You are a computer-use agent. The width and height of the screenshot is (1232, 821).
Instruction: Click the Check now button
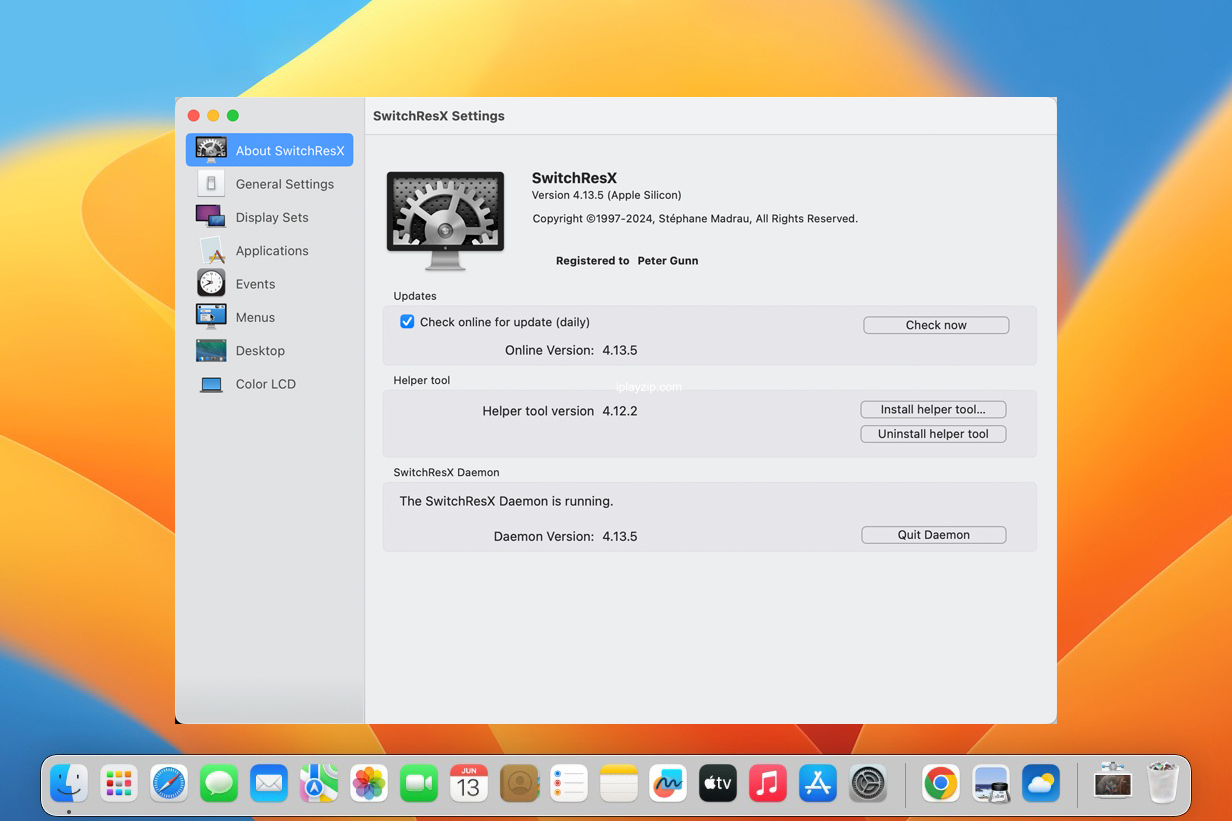[936, 325]
